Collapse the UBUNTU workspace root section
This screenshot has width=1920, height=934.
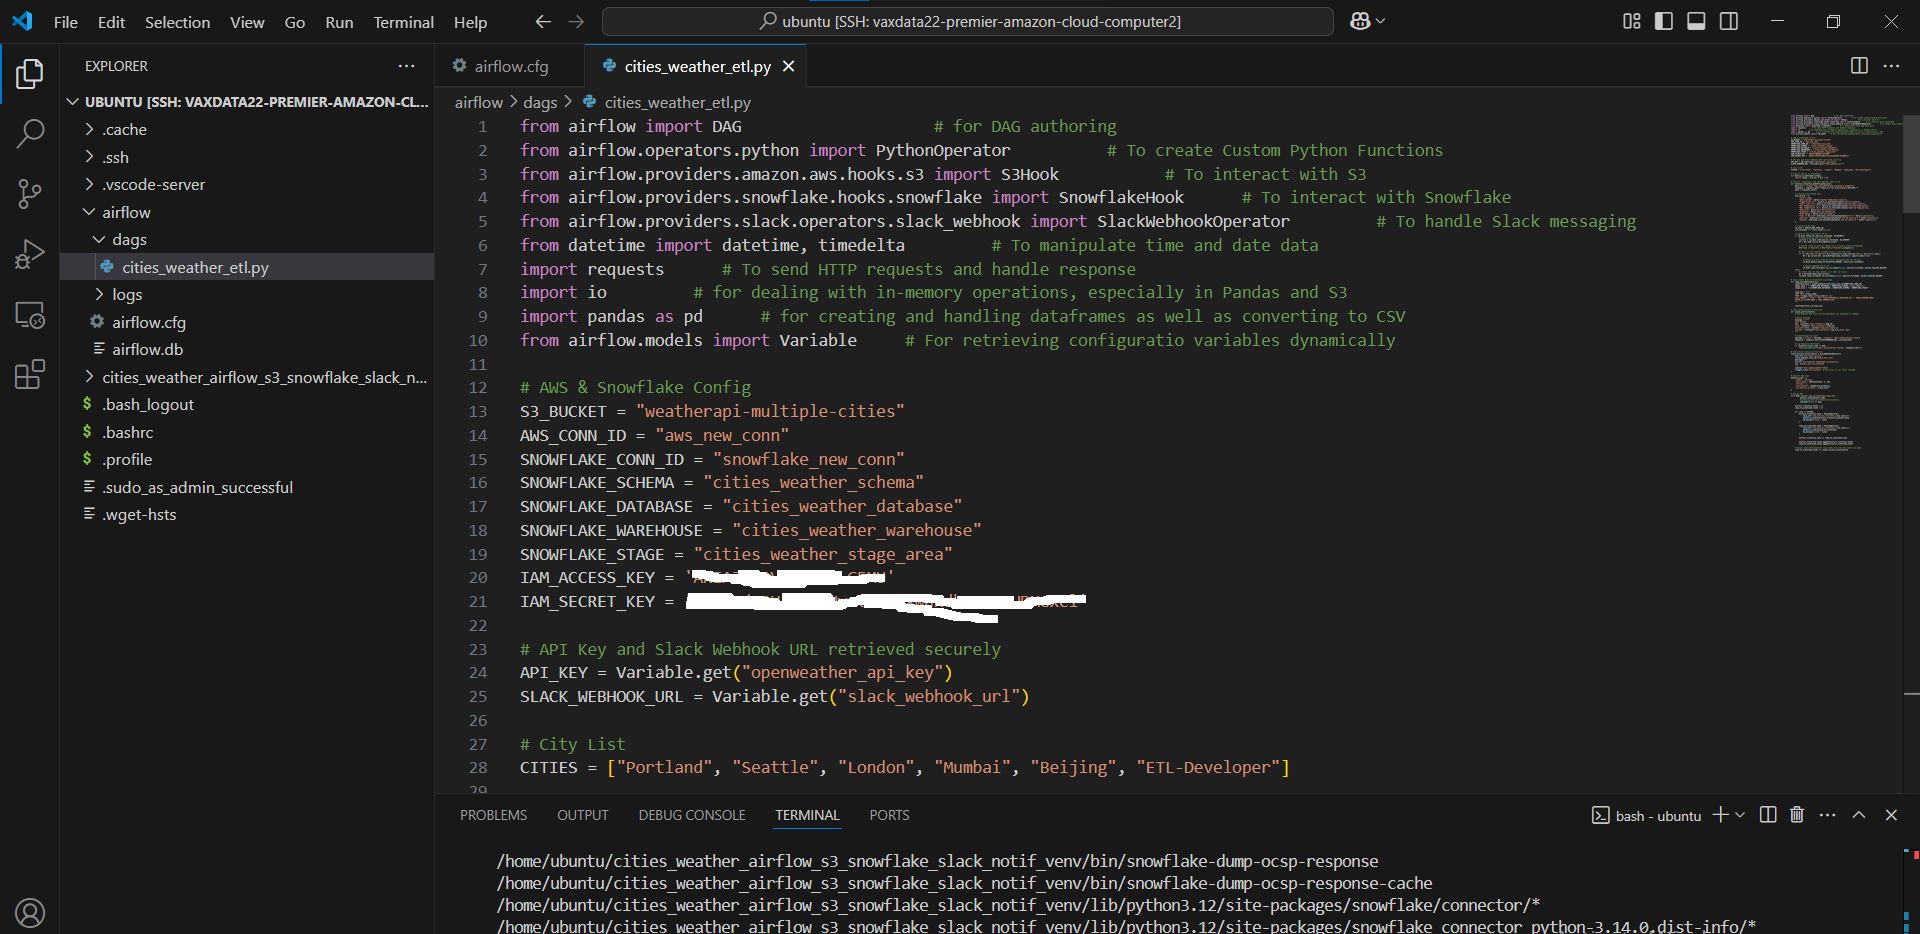pyautogui.click(x=247, y=102)
